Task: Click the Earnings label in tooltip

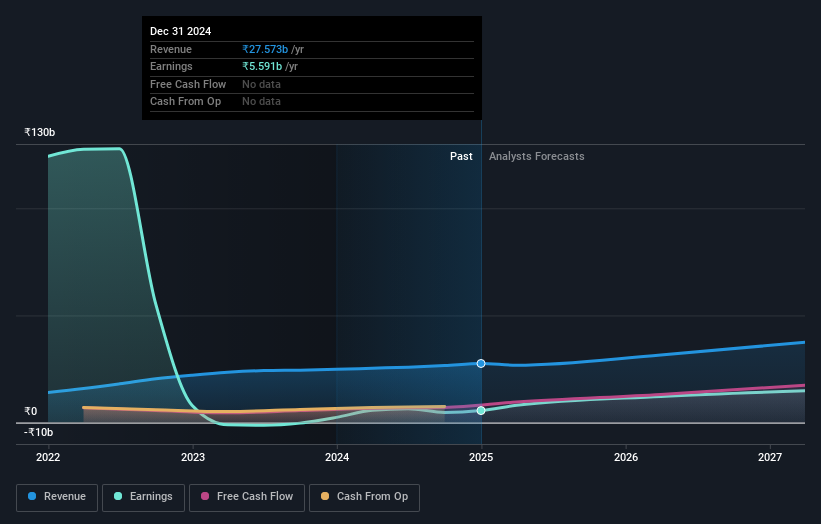Action: pyautogui.click(x=171, y=66)
